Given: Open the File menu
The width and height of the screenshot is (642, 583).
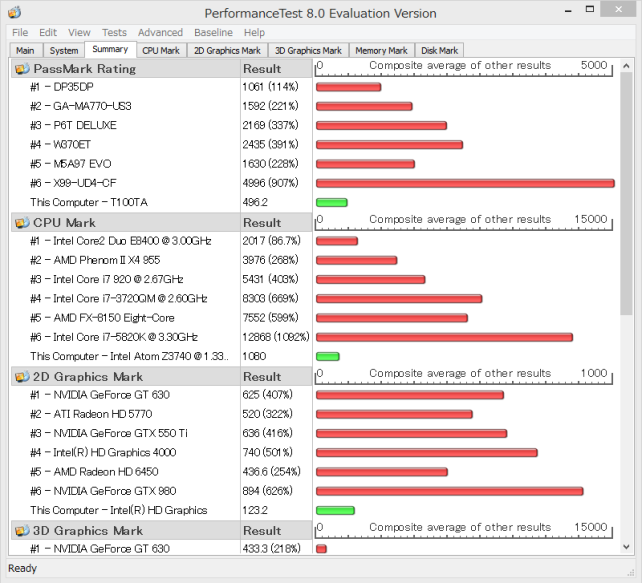Looking at the screenshot, I should (x=20, y=32).
